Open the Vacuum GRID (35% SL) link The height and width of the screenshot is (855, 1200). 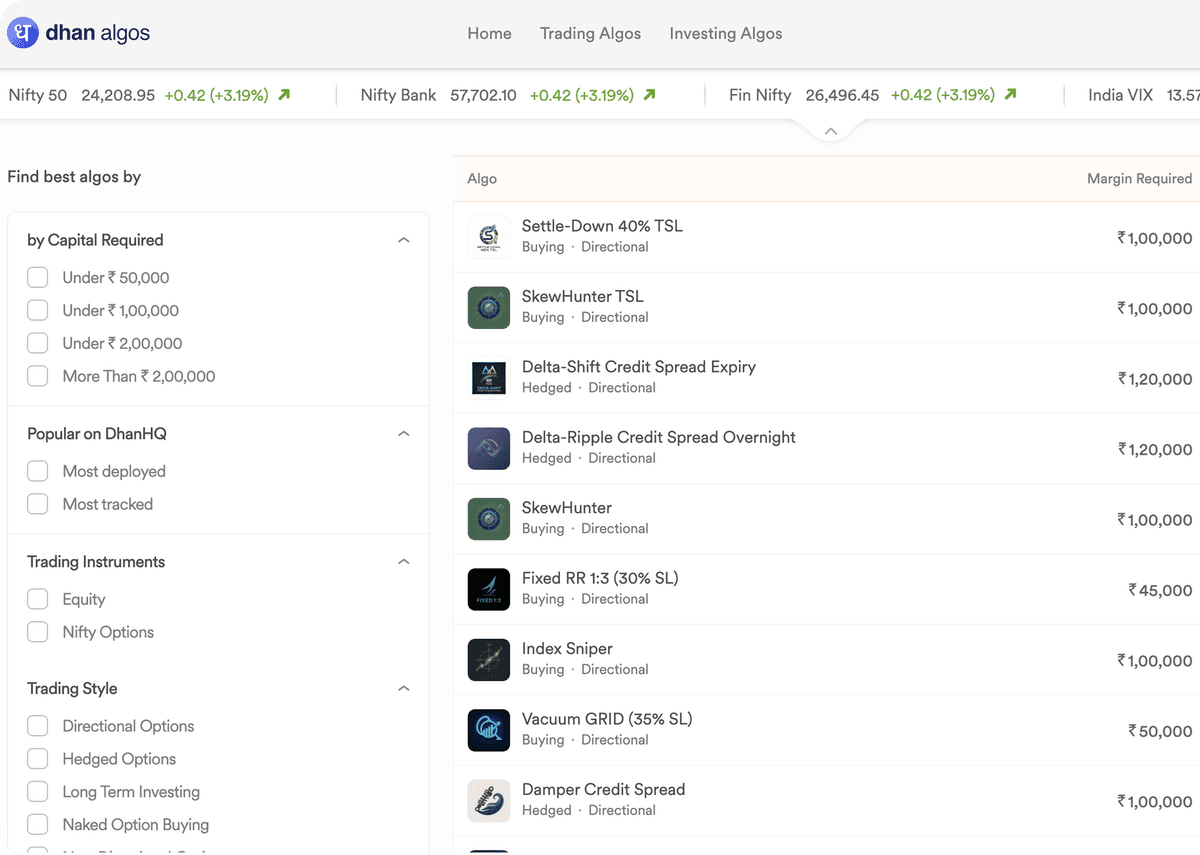tap(607, 719)
